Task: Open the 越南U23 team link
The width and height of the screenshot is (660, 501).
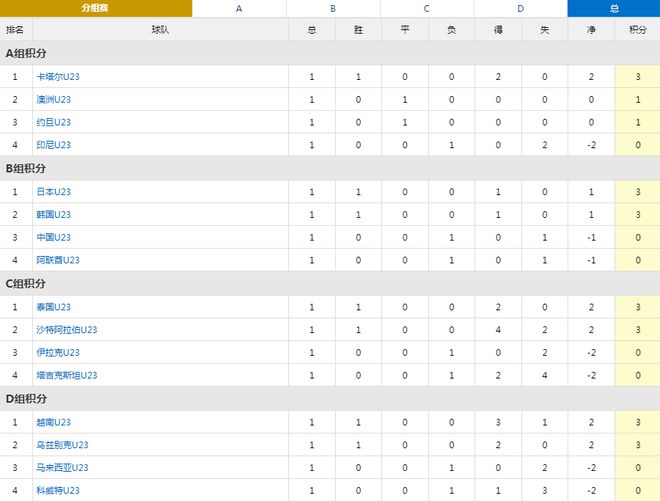Action: [x=53, y=422]
